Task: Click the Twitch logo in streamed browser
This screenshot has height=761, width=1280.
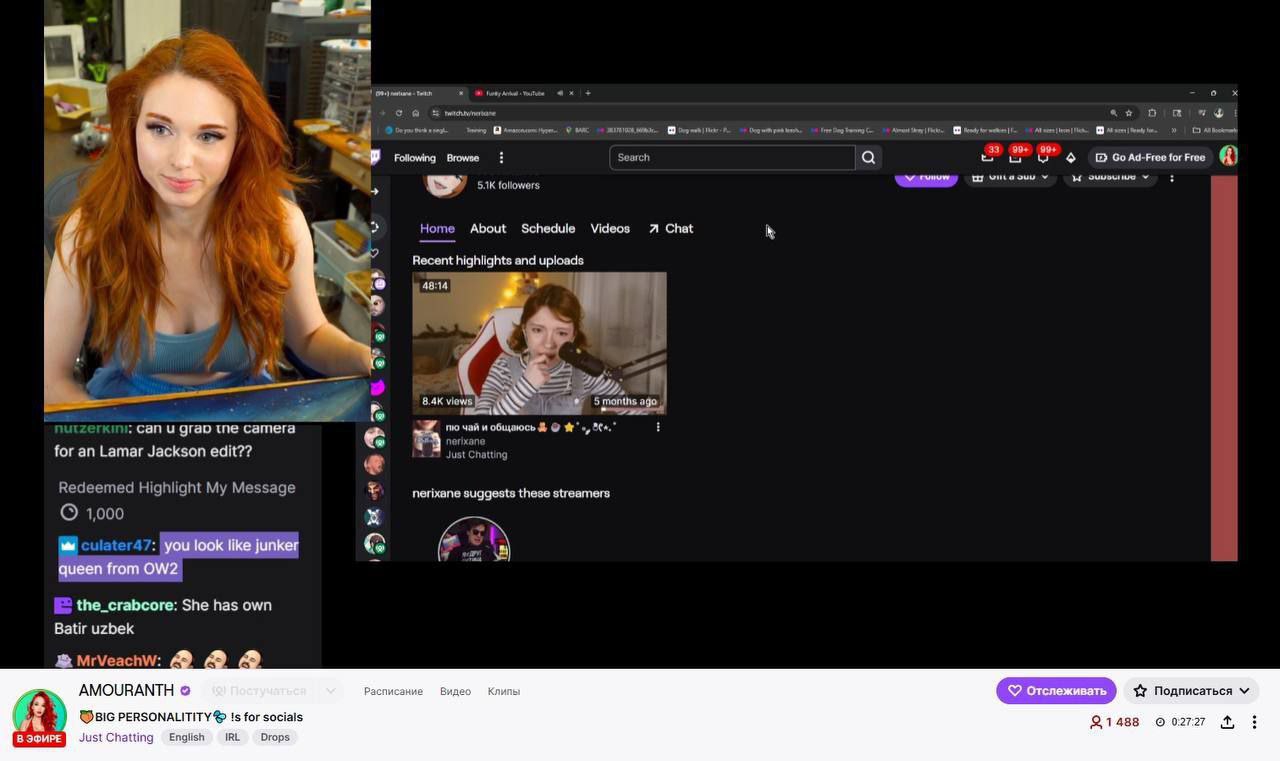Action: click(375, 157)
